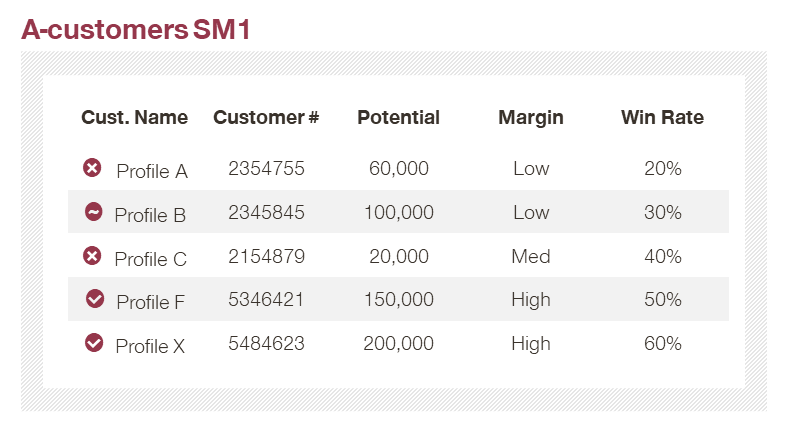Click the tilde status icon beside Profile B
Viewport: 786px width, 429px height.
coord(94,211)
